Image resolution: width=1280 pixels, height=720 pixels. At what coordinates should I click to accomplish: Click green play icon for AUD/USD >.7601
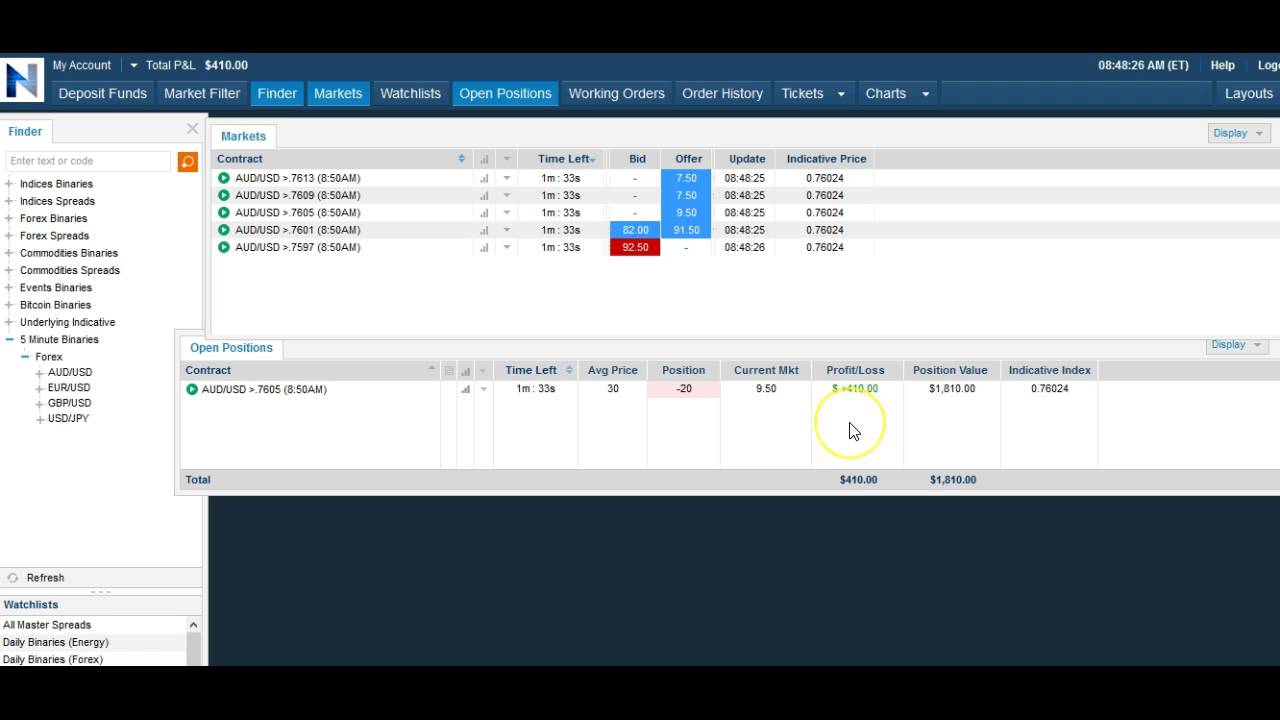click(x=224, y=230)
